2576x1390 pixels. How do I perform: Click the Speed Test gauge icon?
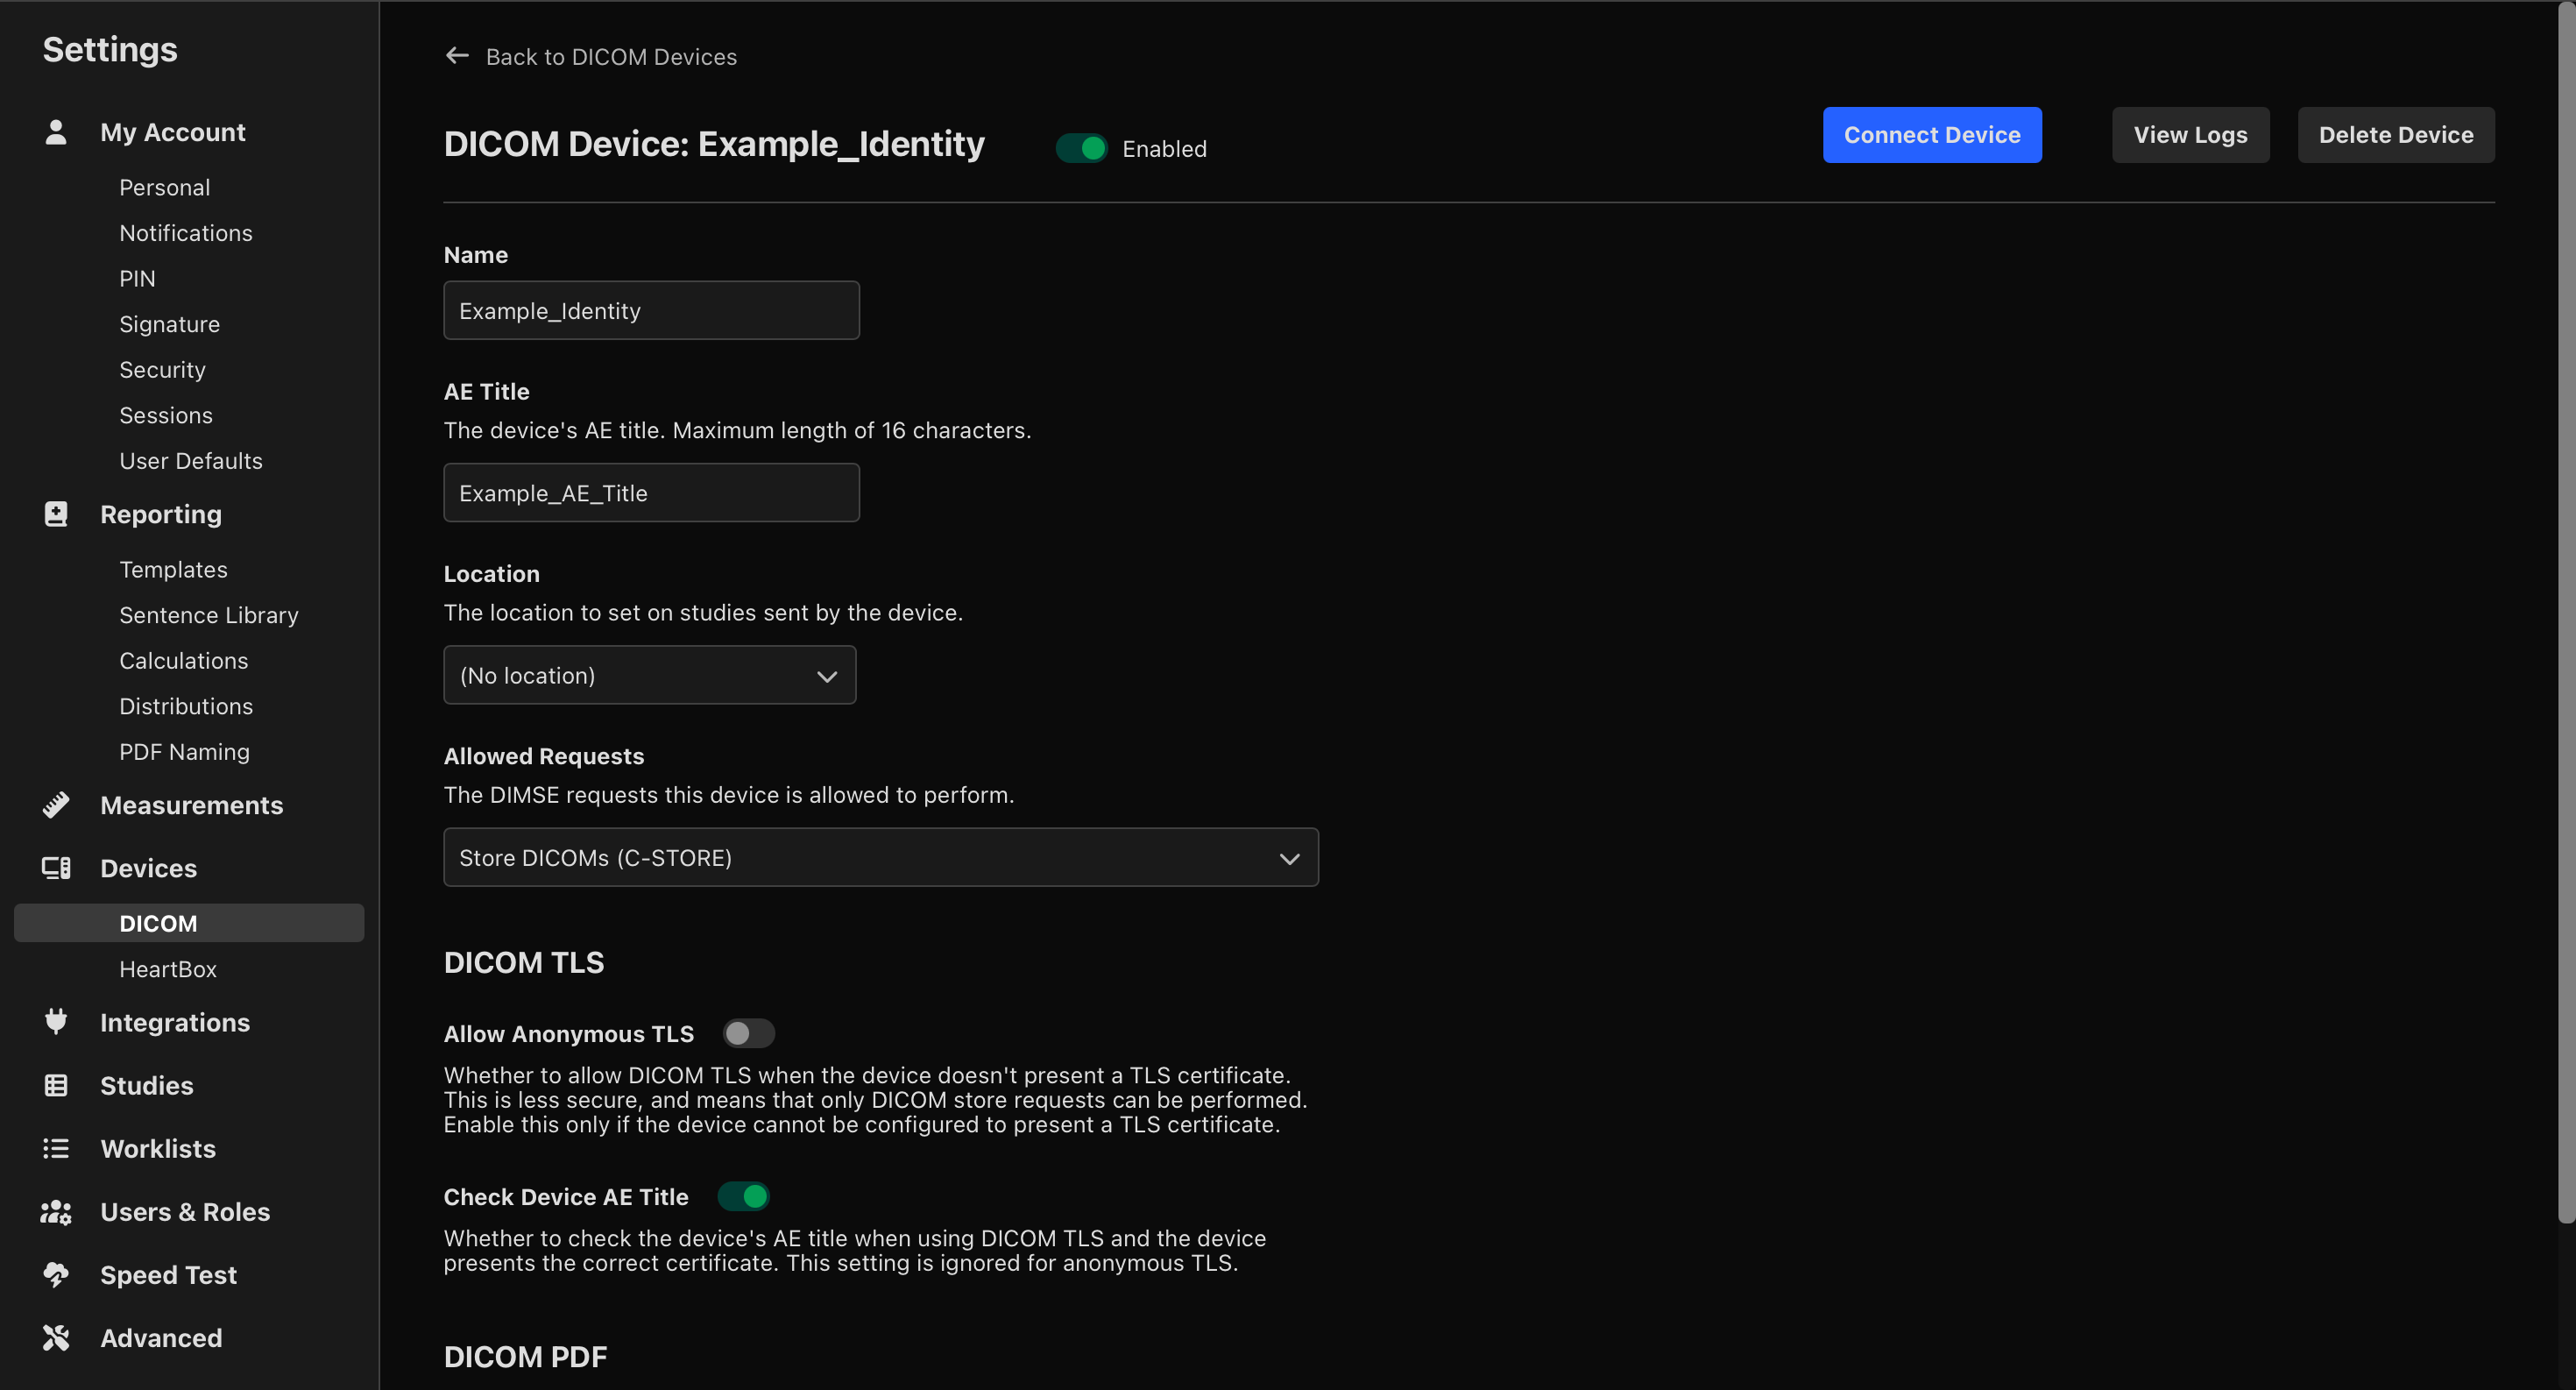click(x=56, y=1275)
